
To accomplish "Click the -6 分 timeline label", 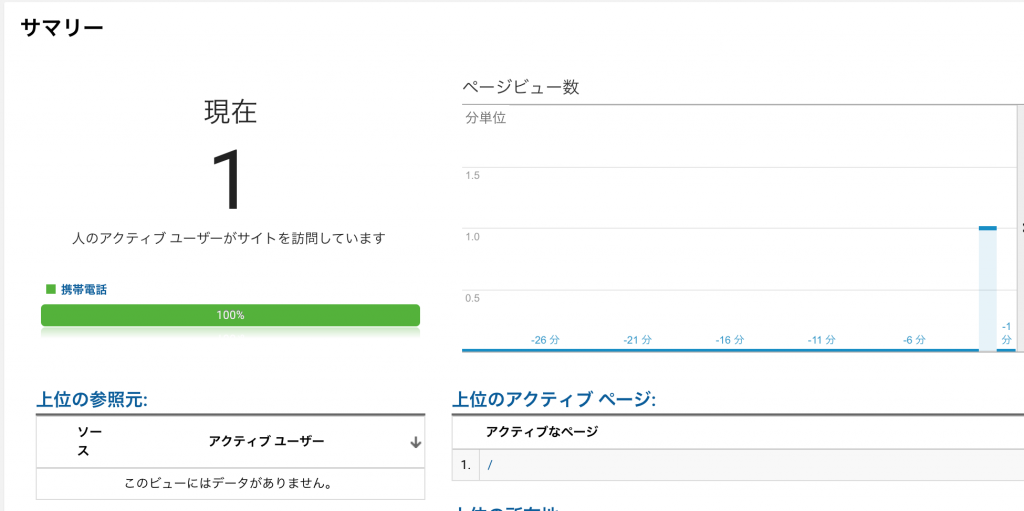I will pos(914,340).
